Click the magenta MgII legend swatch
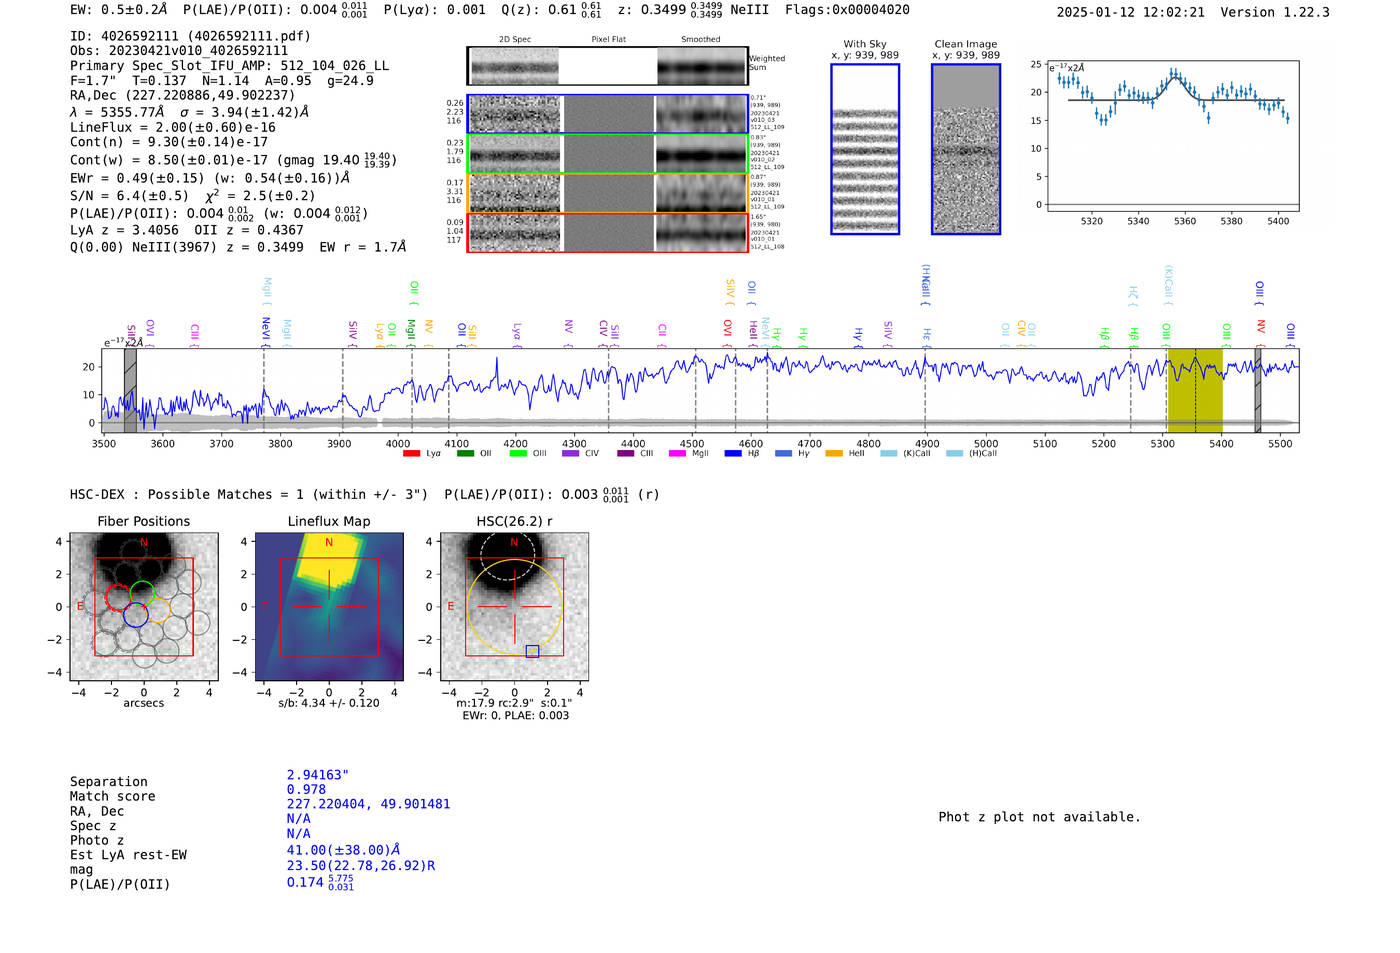 [677, 454]
